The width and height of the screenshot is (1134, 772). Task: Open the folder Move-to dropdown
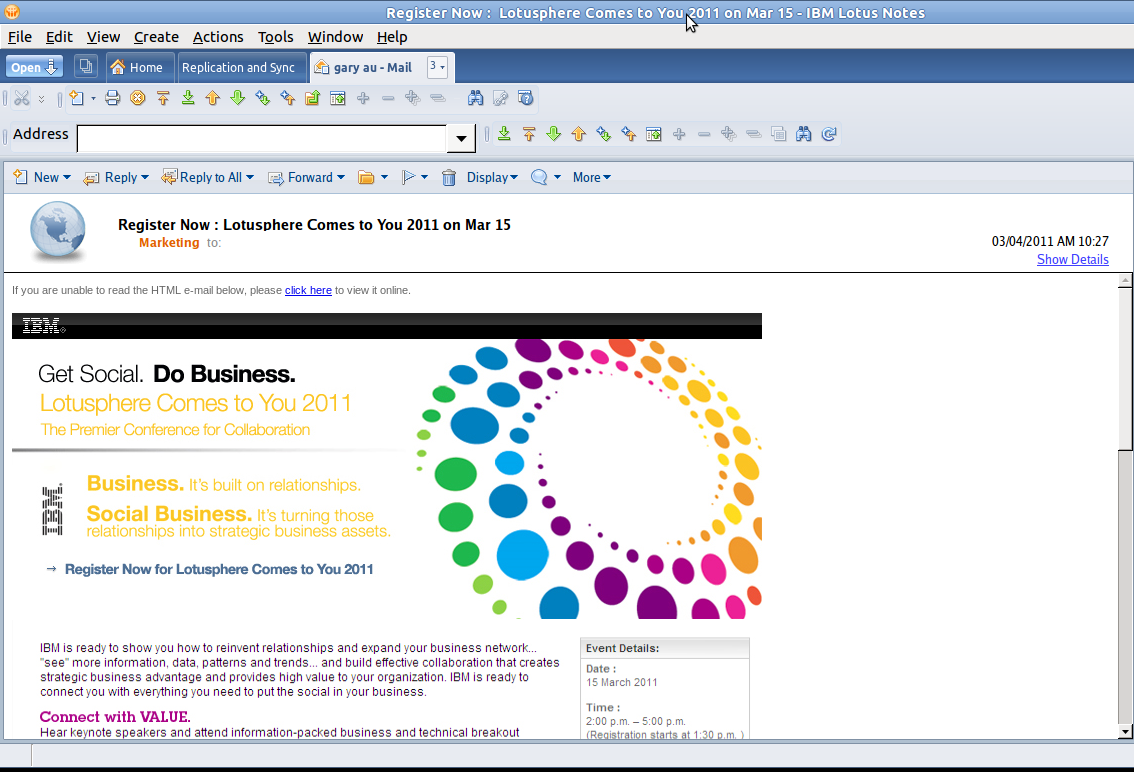coord(384,177)
